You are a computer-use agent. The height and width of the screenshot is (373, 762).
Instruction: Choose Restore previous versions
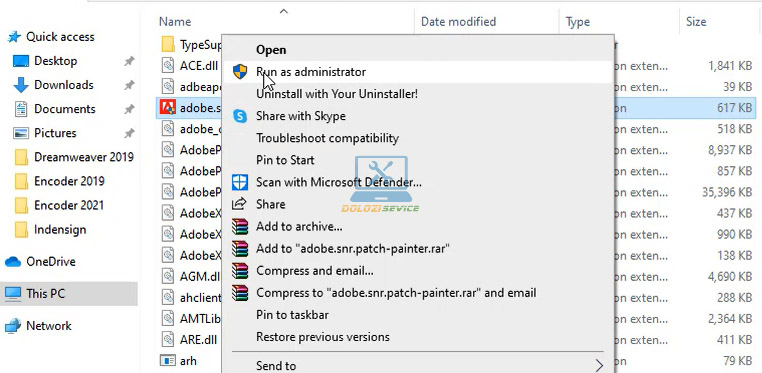pos(418,337)
